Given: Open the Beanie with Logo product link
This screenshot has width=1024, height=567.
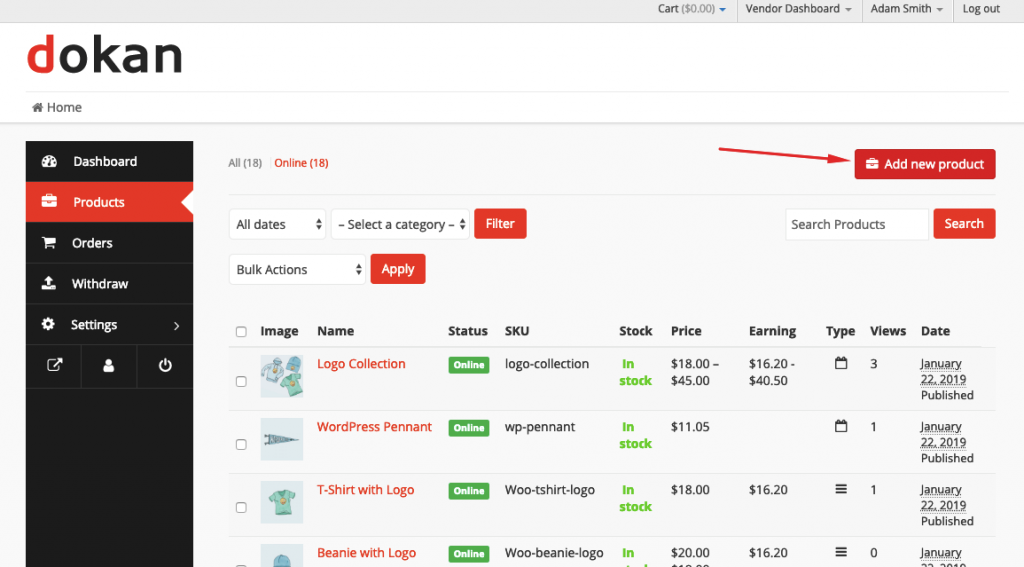Looking at the screenshot, I should [x=366, y=553].
